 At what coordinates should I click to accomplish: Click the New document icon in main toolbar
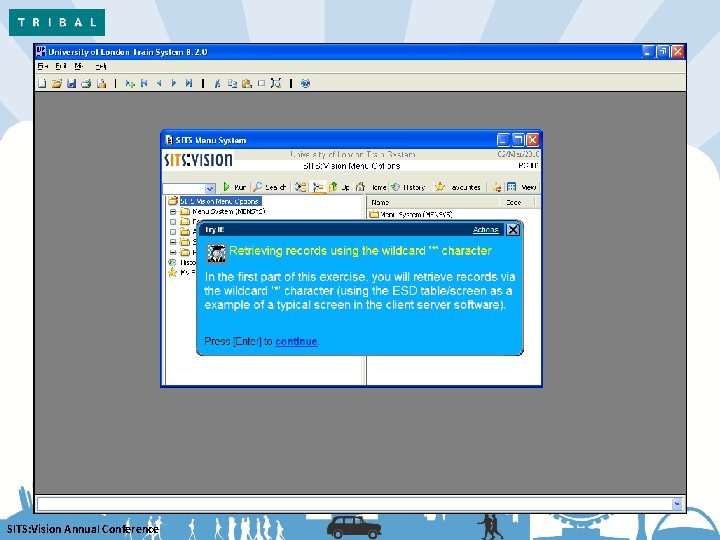42,83
